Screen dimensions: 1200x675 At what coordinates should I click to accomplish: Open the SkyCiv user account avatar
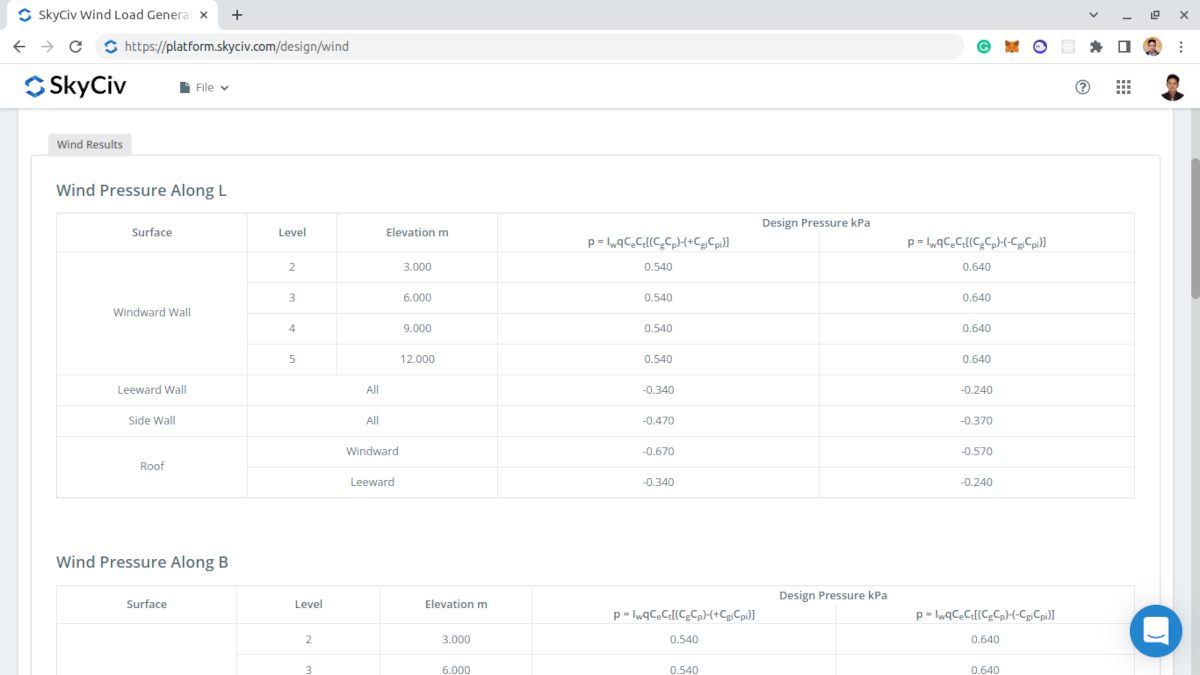[1173, 87]
